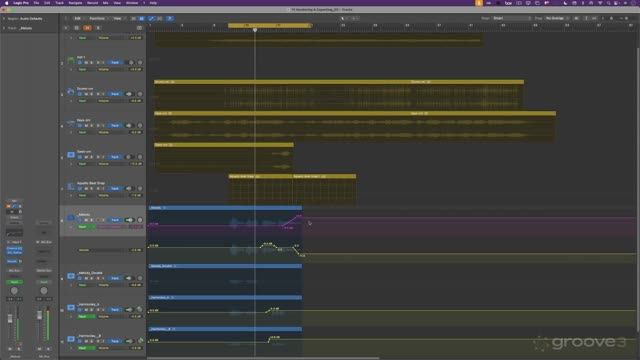640x360 pixels.
Task: Expand the Track _Melody inspector section
Action: (x=4, y=28)
